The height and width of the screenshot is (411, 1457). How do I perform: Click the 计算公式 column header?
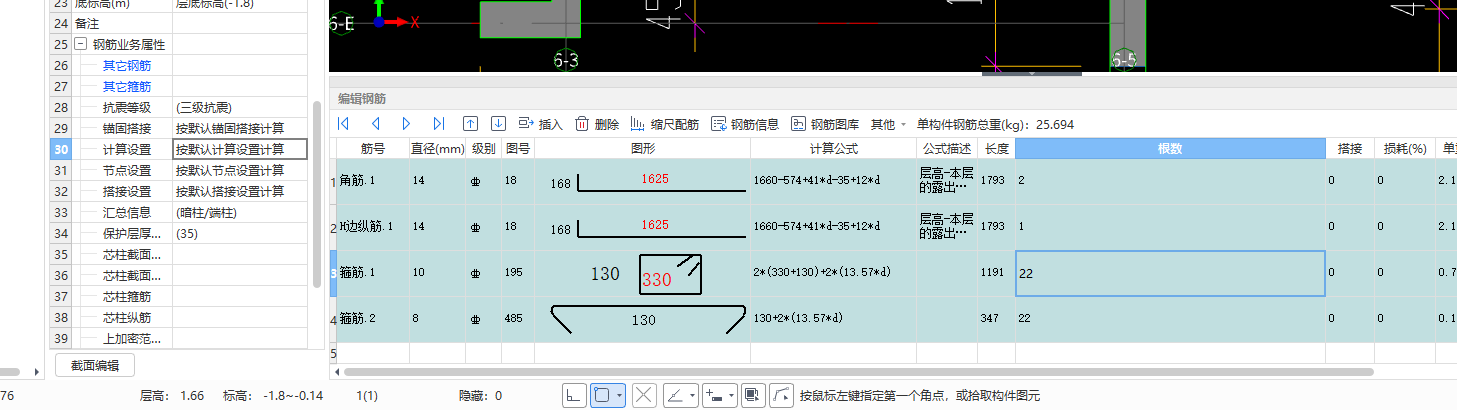click(x=834, y=148)
